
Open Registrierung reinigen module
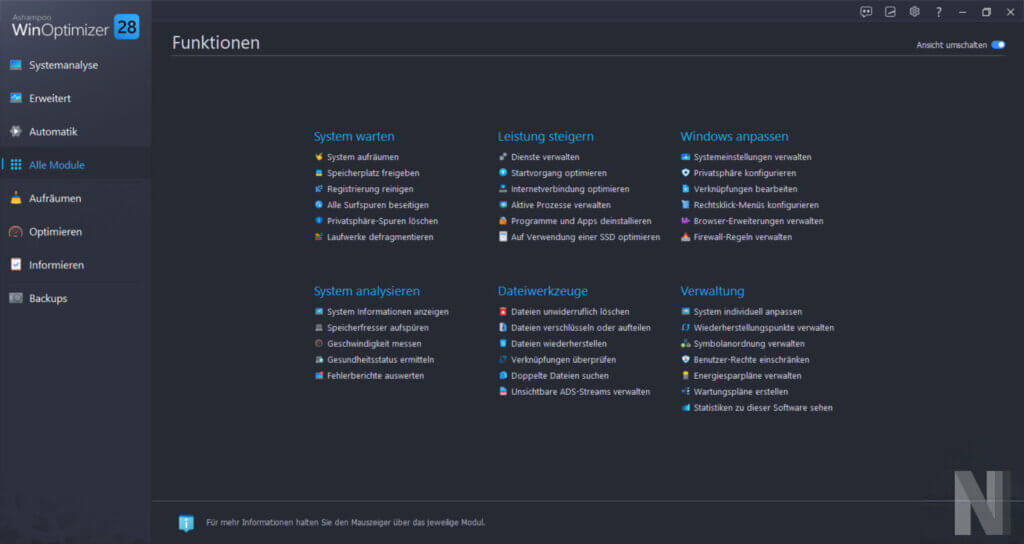tap(369, 189)
